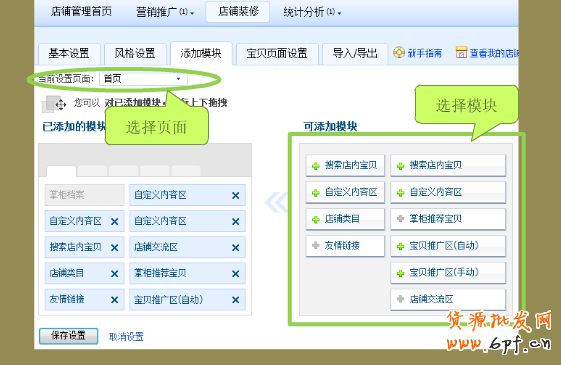Remove the added 掌柜推荐宝贝 module with its X
This screenshot has height=365, width=561.
pos(235,274)
